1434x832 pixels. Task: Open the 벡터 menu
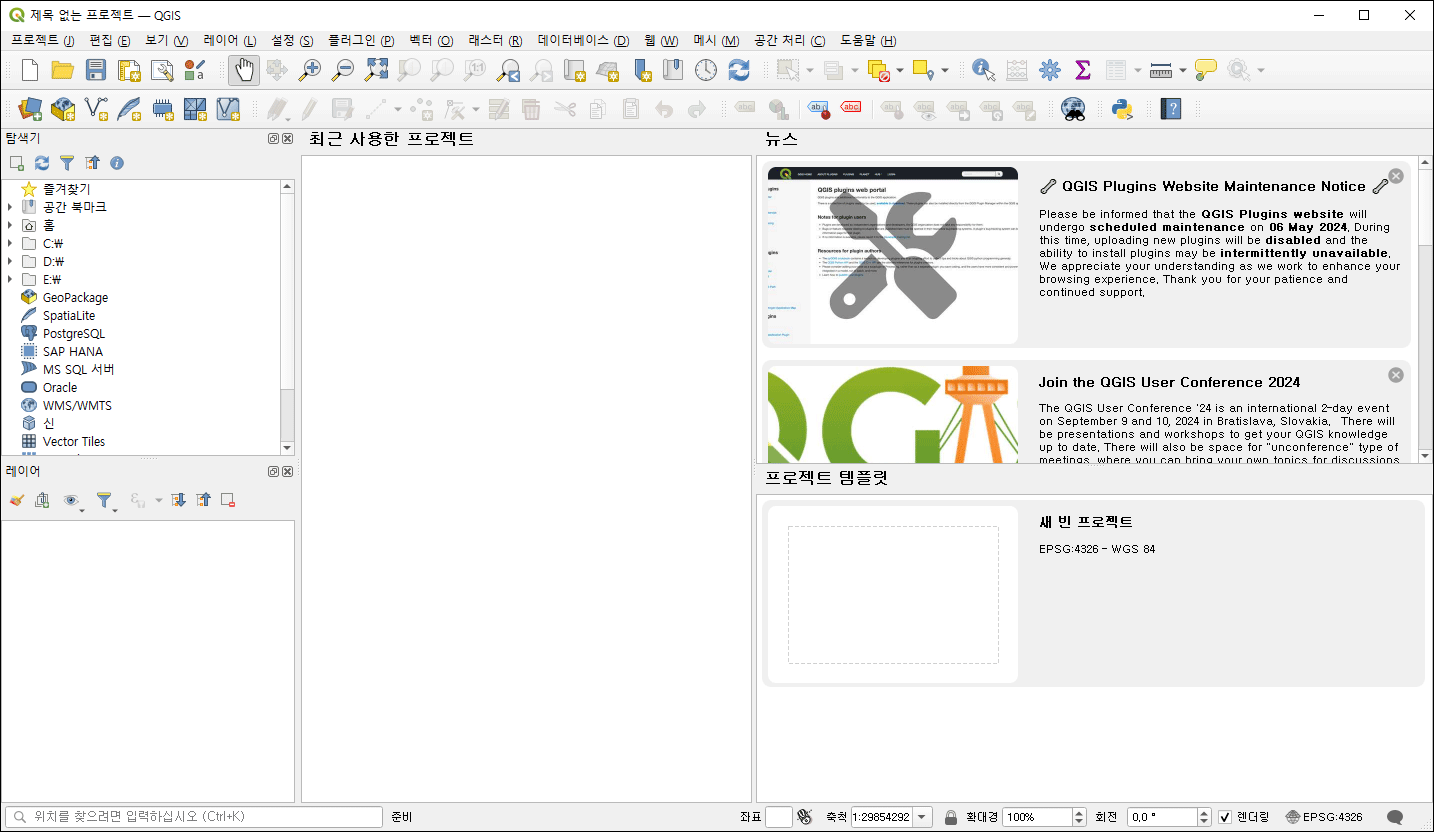(431, 40)
